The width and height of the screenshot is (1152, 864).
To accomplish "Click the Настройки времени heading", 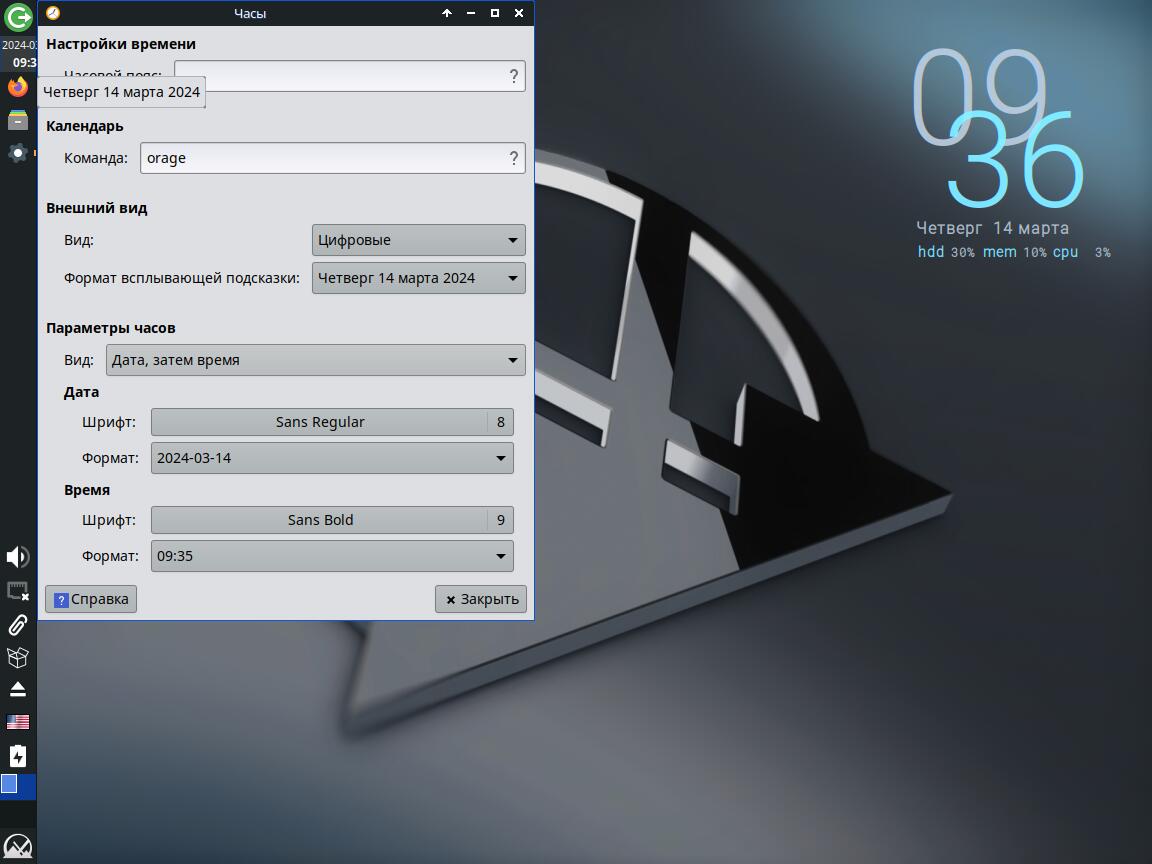I will pos(120,44).
